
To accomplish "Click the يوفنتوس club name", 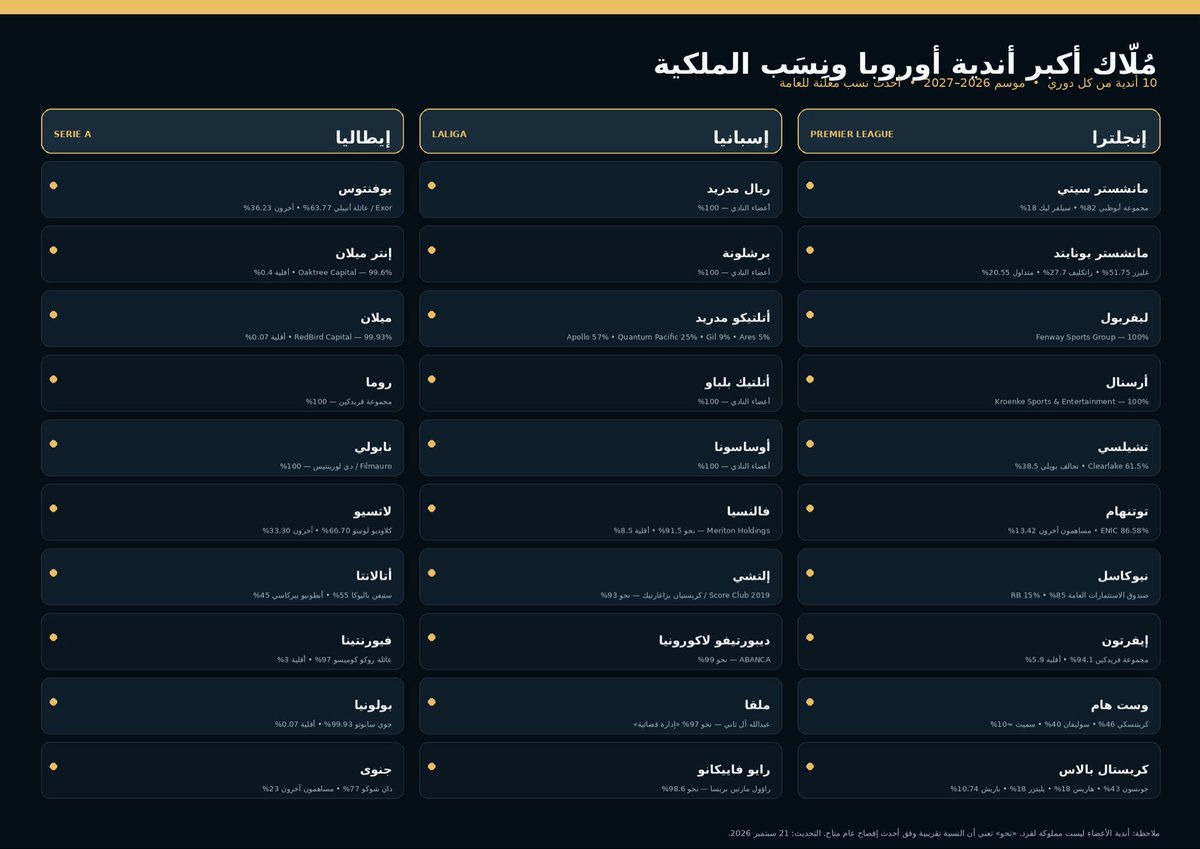I will [x=365, y=189].
